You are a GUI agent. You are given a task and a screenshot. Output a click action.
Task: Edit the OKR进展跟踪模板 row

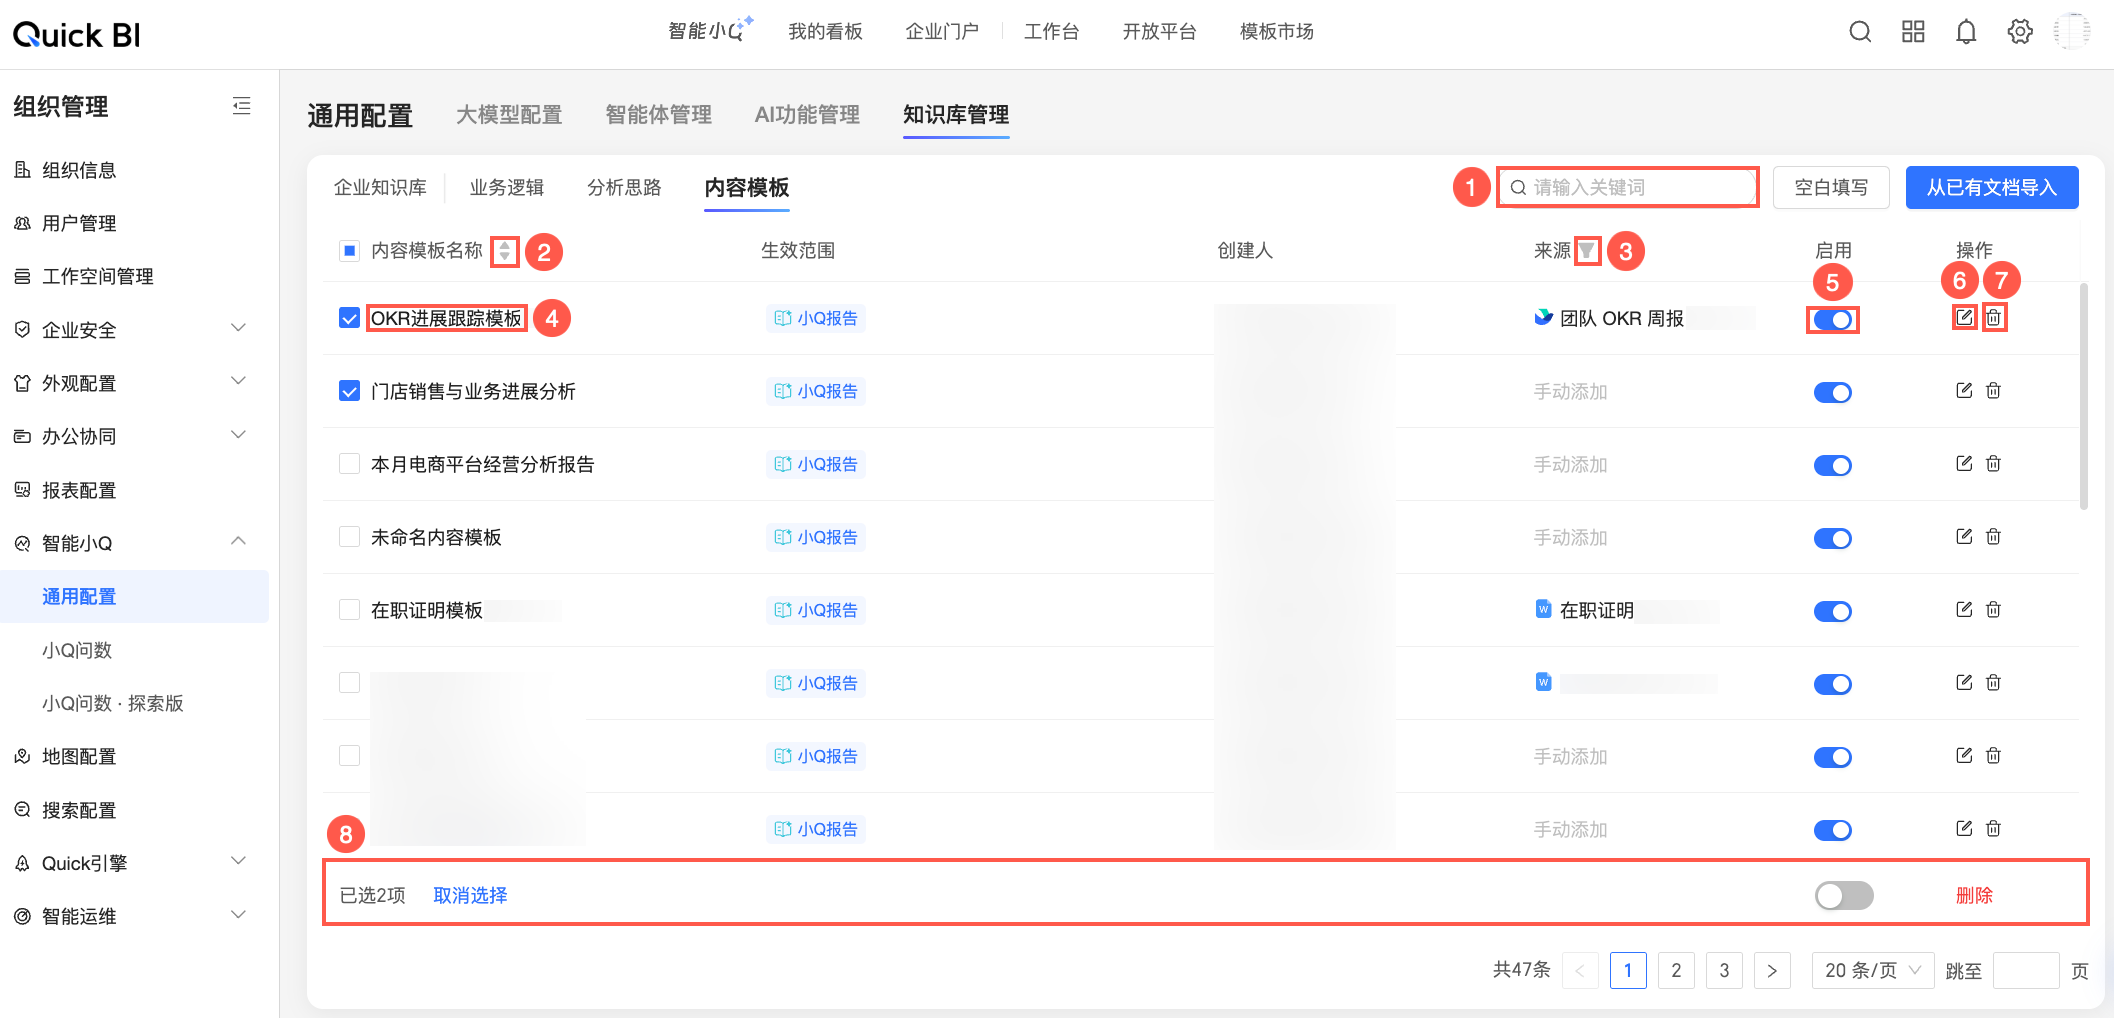[x=1964, y=317]
